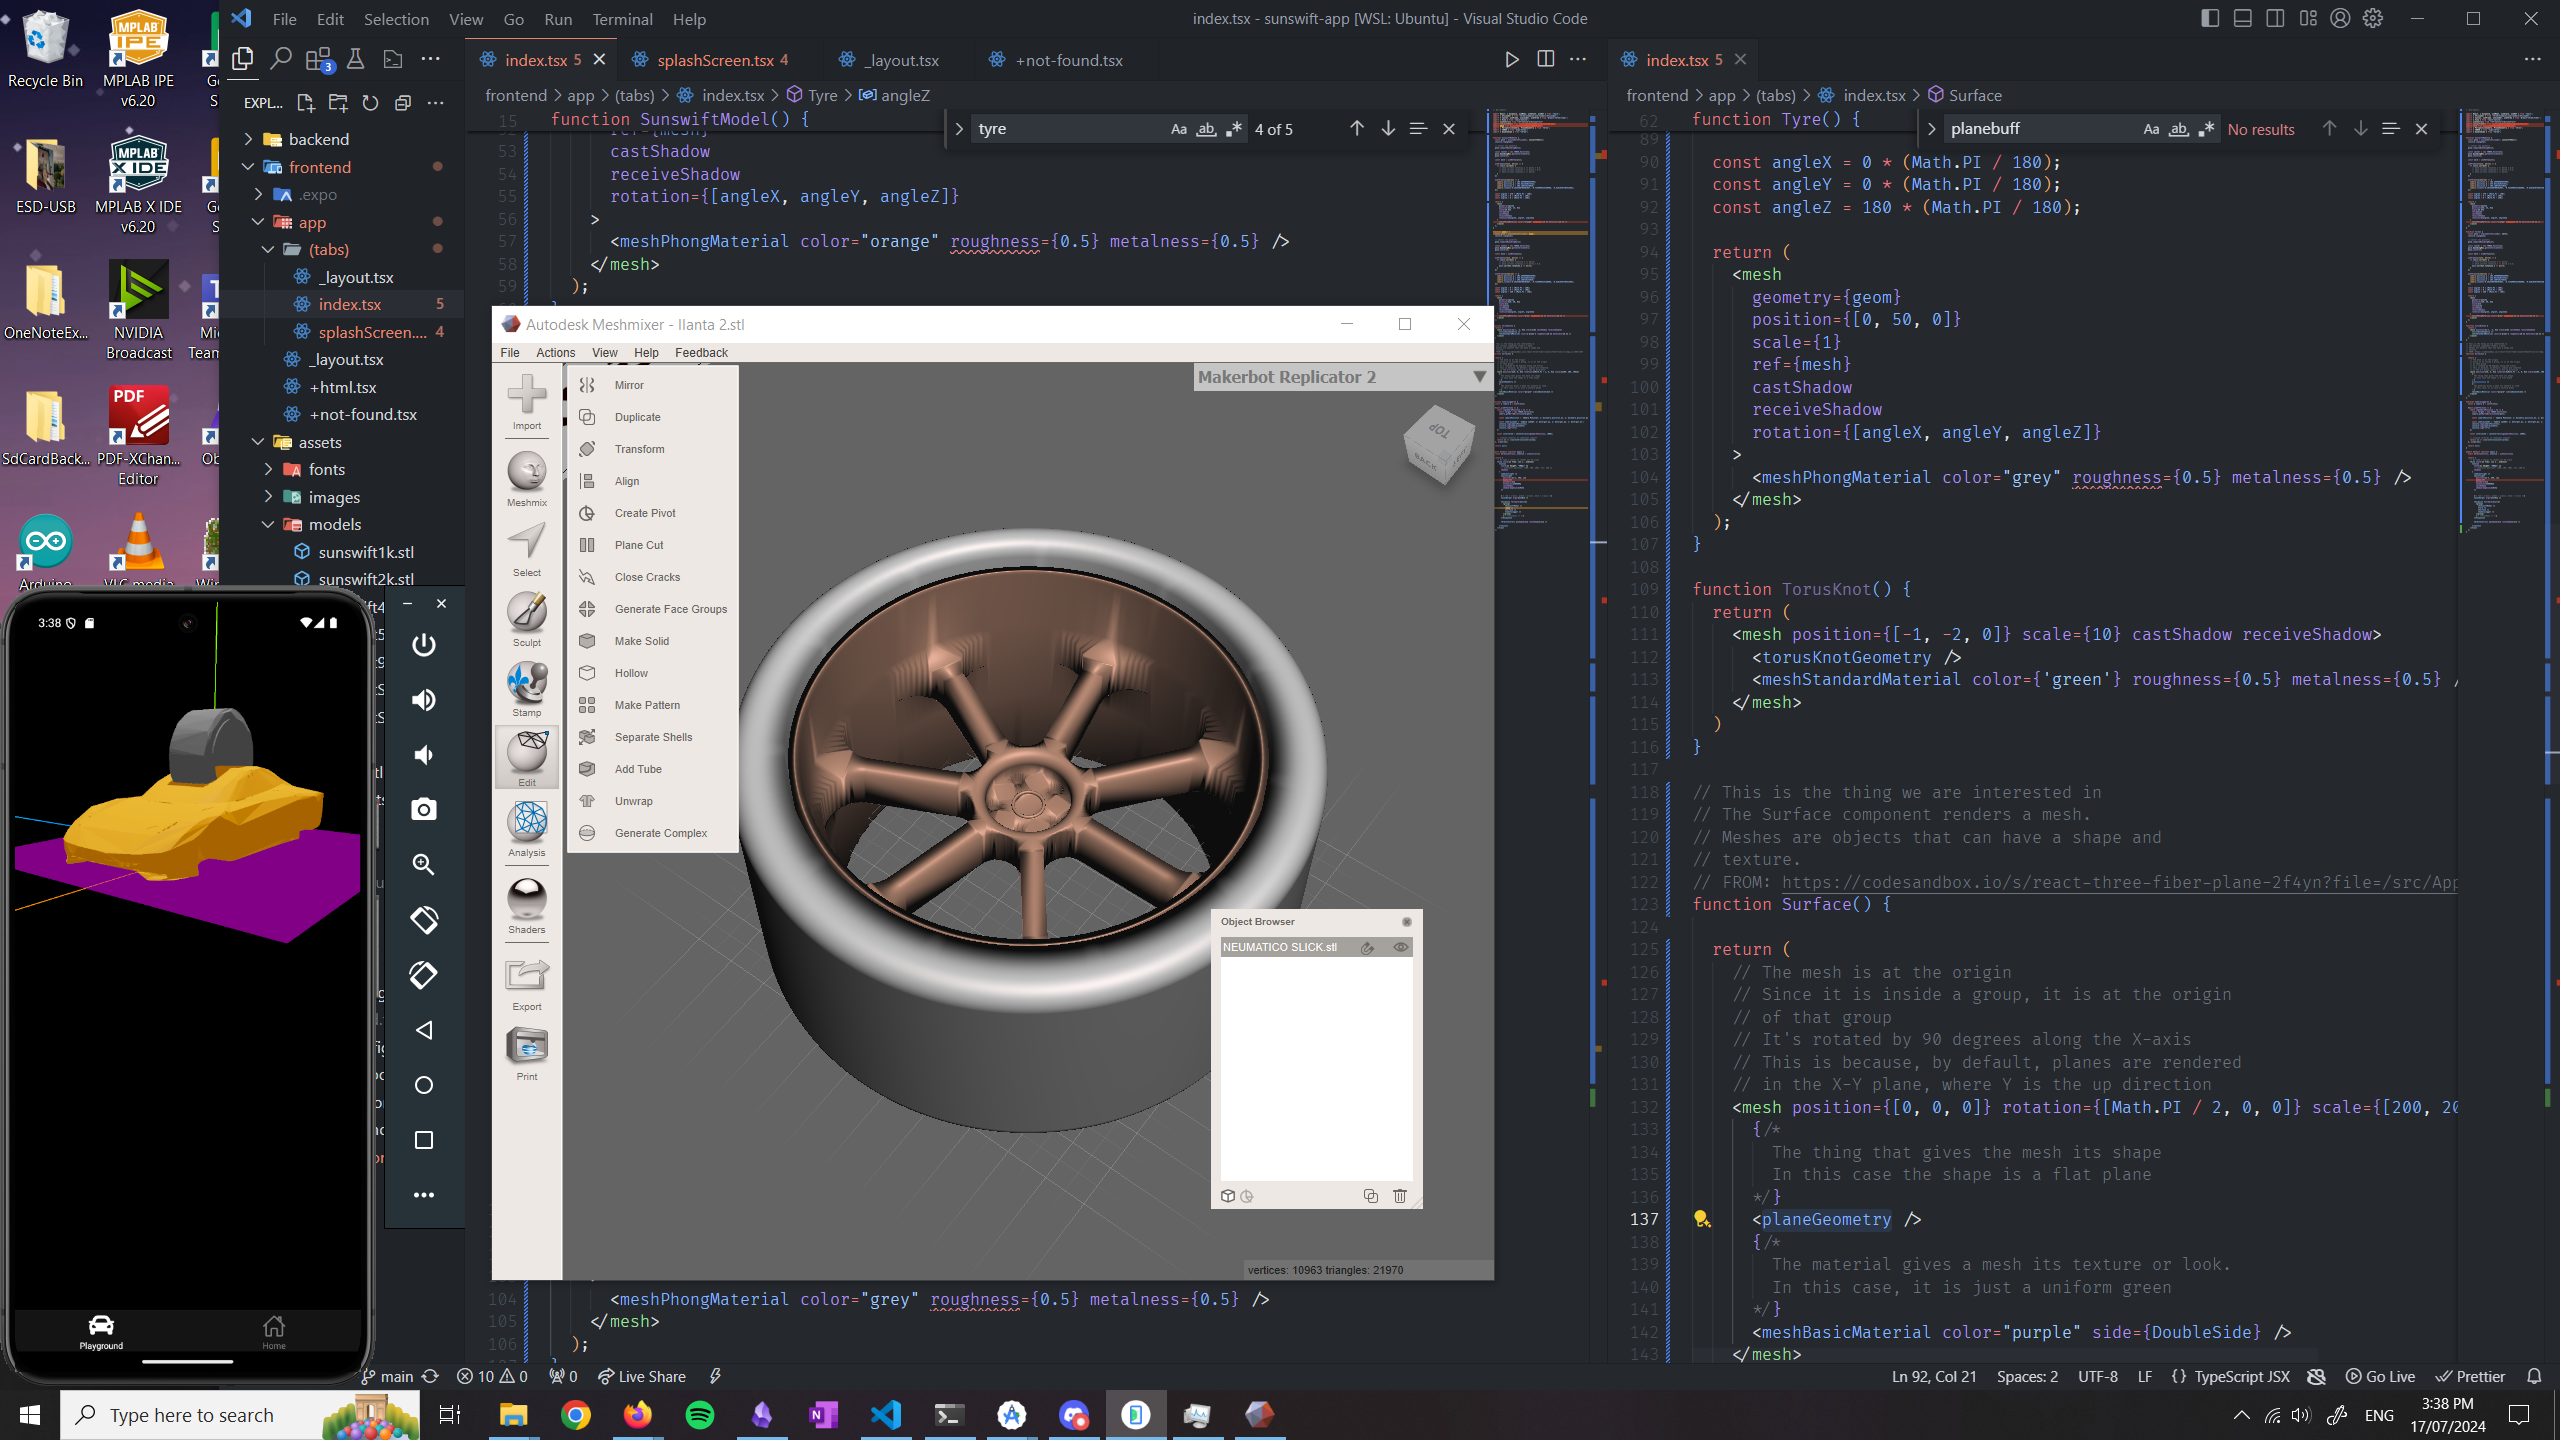The height and width of the screenshot is (1440, 2560).
Task: Collapse the frontend folder
Action: pyautogui.click(x=249, y=167)
